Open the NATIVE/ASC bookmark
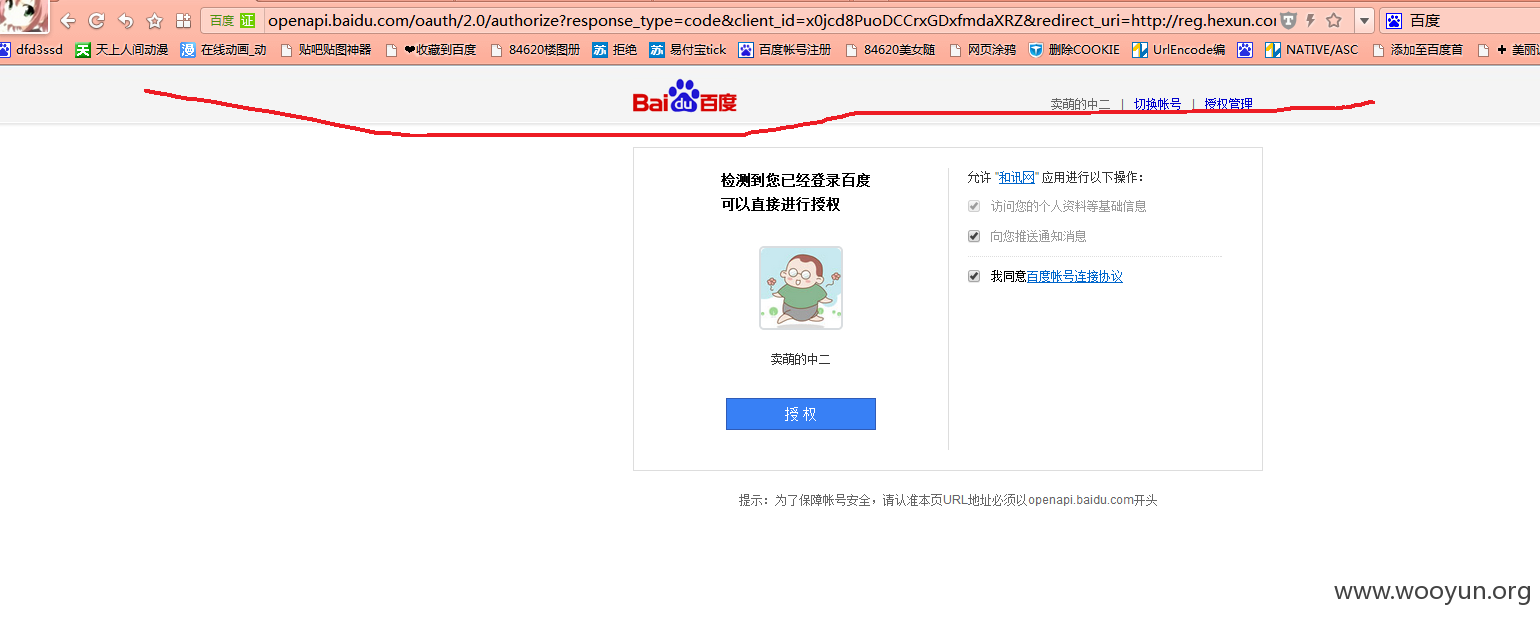 pyautogui.click(x=1312, y=50)
